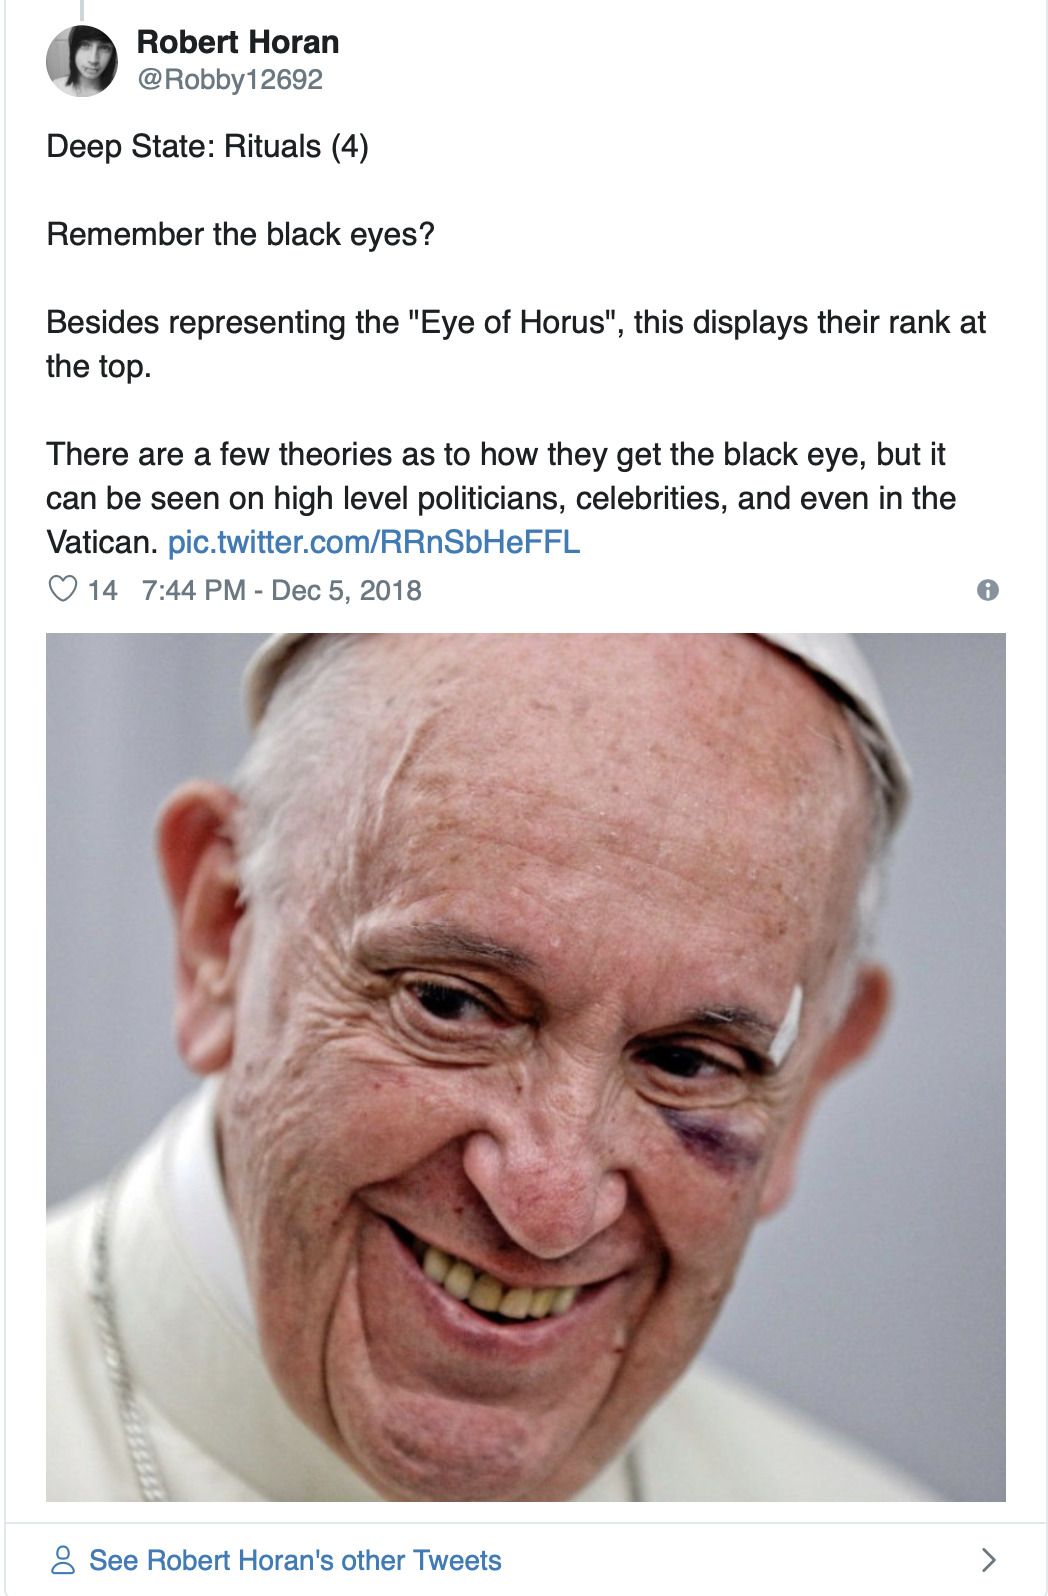This screenshot has height=1596, width=1048.
Task: Select See Robert Horan's other Tweets
Action: coord(295,1560)
